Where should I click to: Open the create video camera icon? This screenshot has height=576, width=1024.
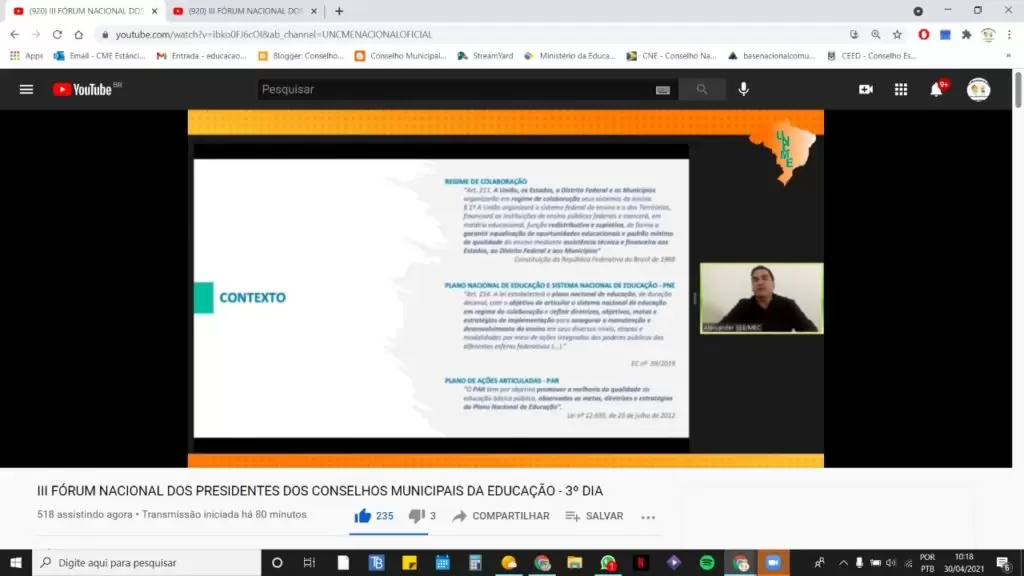coord(866,89)
